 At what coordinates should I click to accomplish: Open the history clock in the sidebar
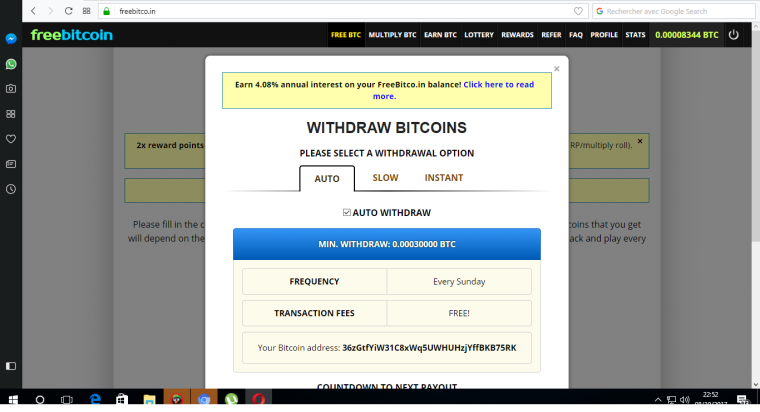coord(10,188)
